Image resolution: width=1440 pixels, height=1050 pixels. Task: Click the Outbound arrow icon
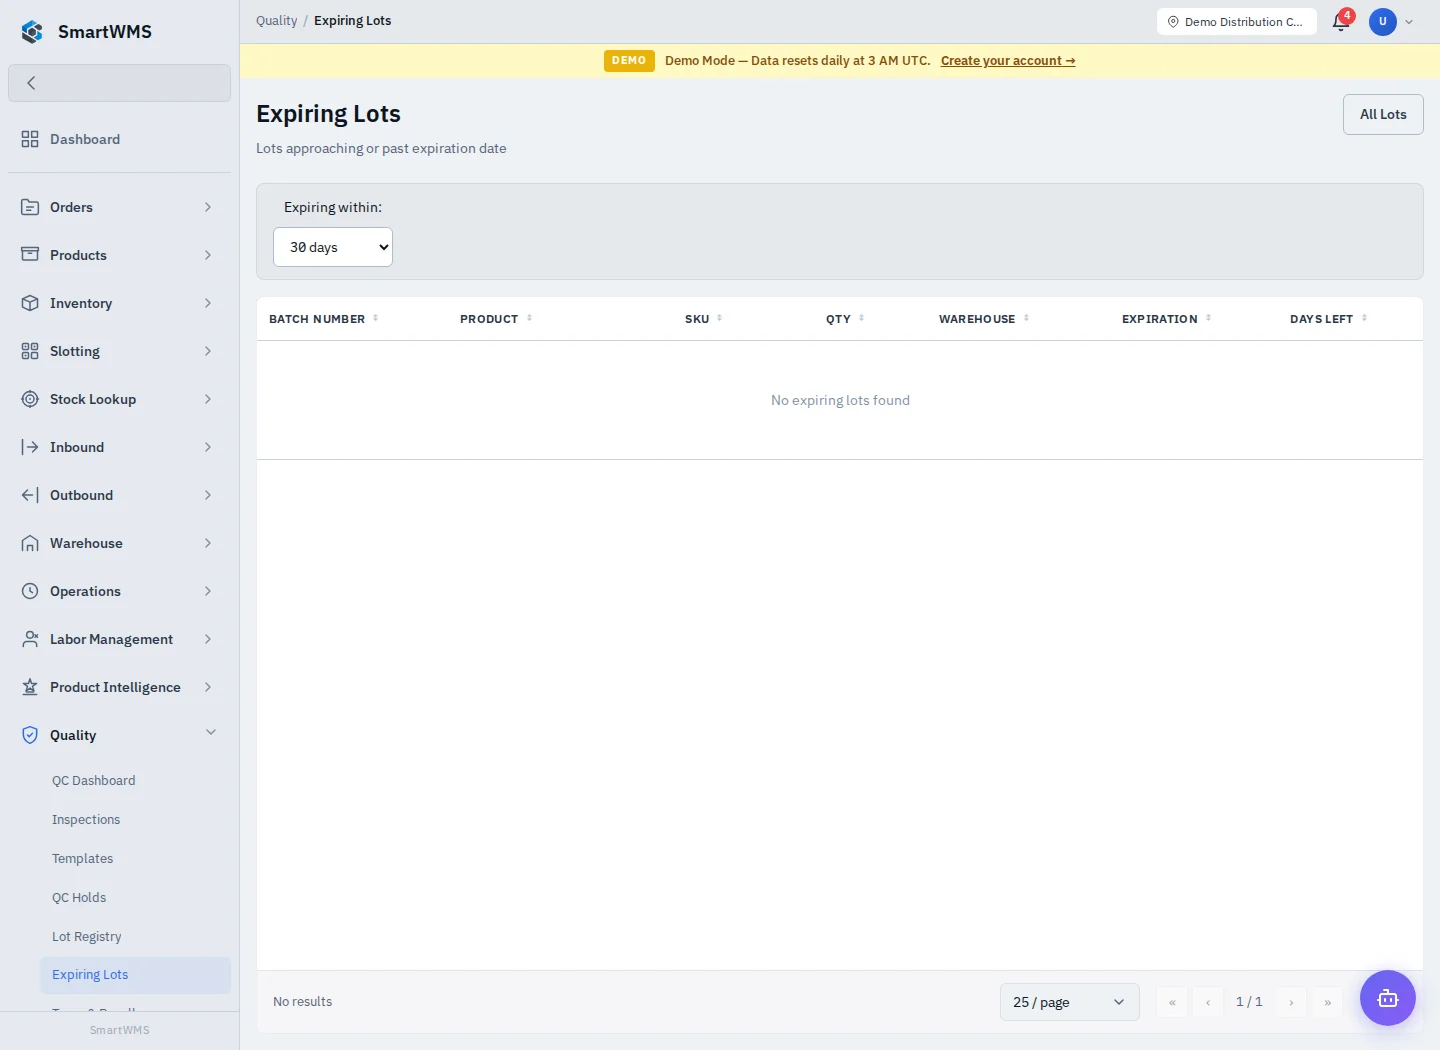pos(30,495)
